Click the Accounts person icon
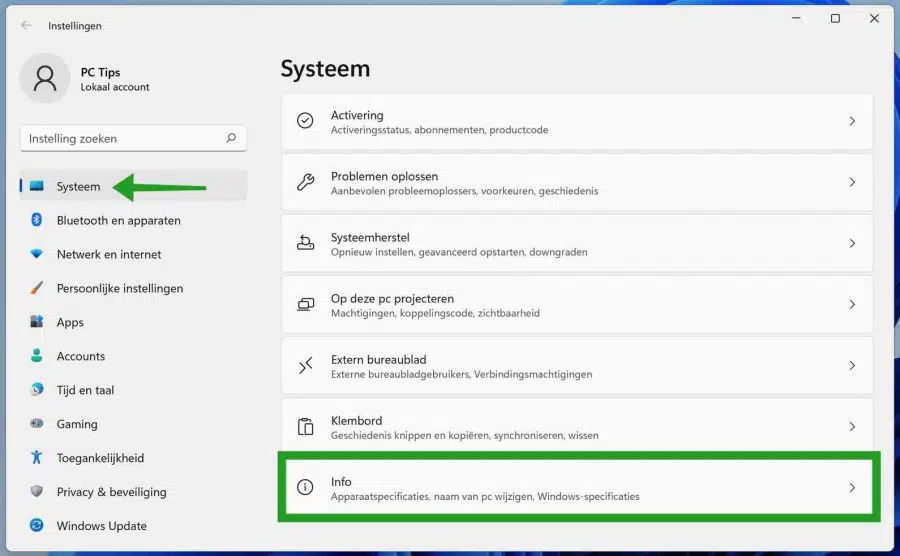This screenshot has height=556, width=900. tap(37, 355)
